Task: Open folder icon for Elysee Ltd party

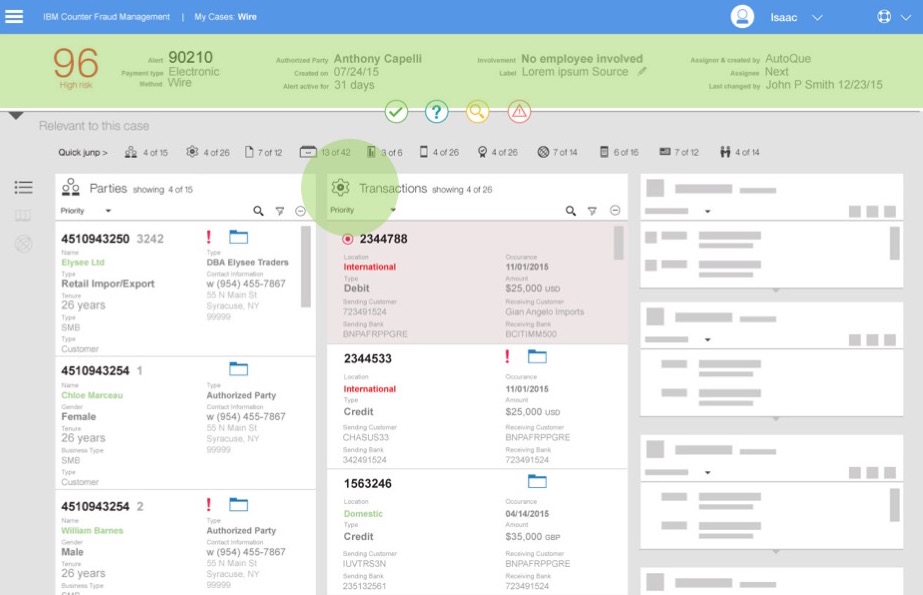Action: [x=238, y=237]
